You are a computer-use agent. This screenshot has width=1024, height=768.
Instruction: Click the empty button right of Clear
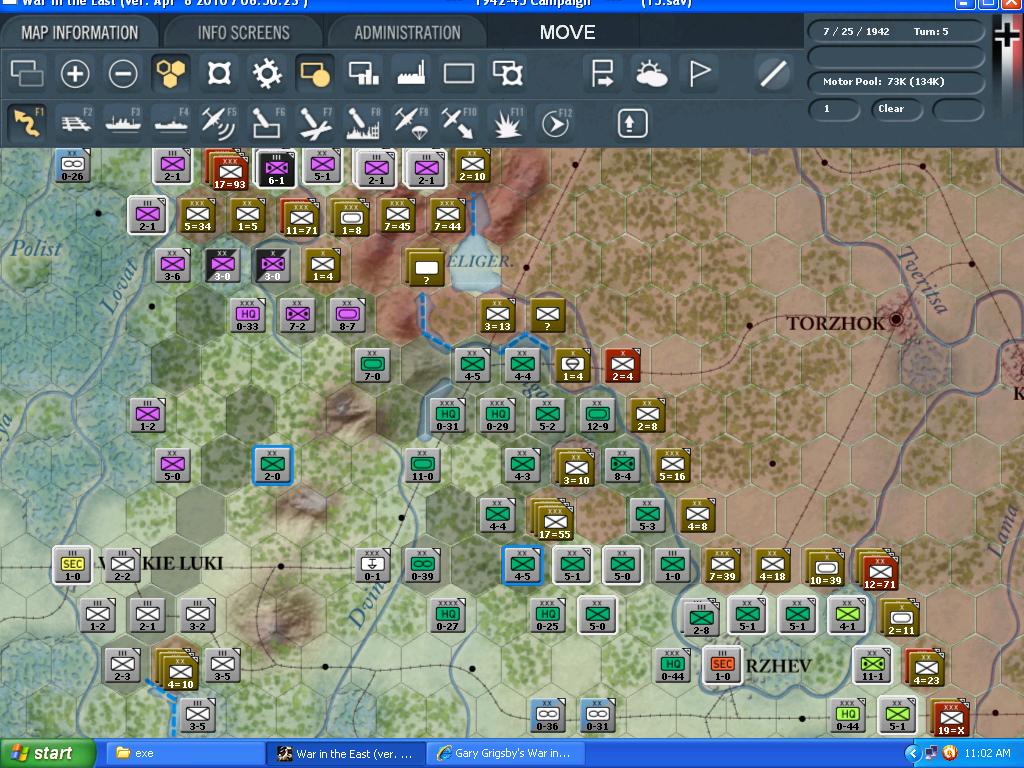tap(958, 109)
